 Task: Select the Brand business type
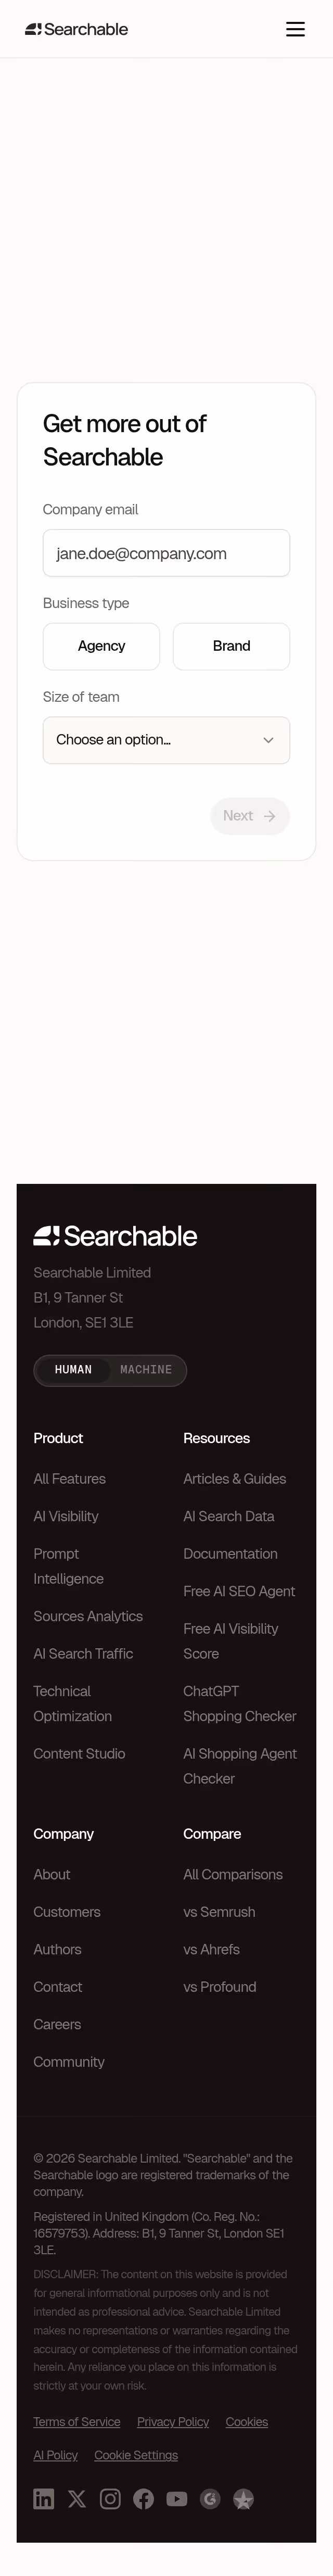pos(231,646)
